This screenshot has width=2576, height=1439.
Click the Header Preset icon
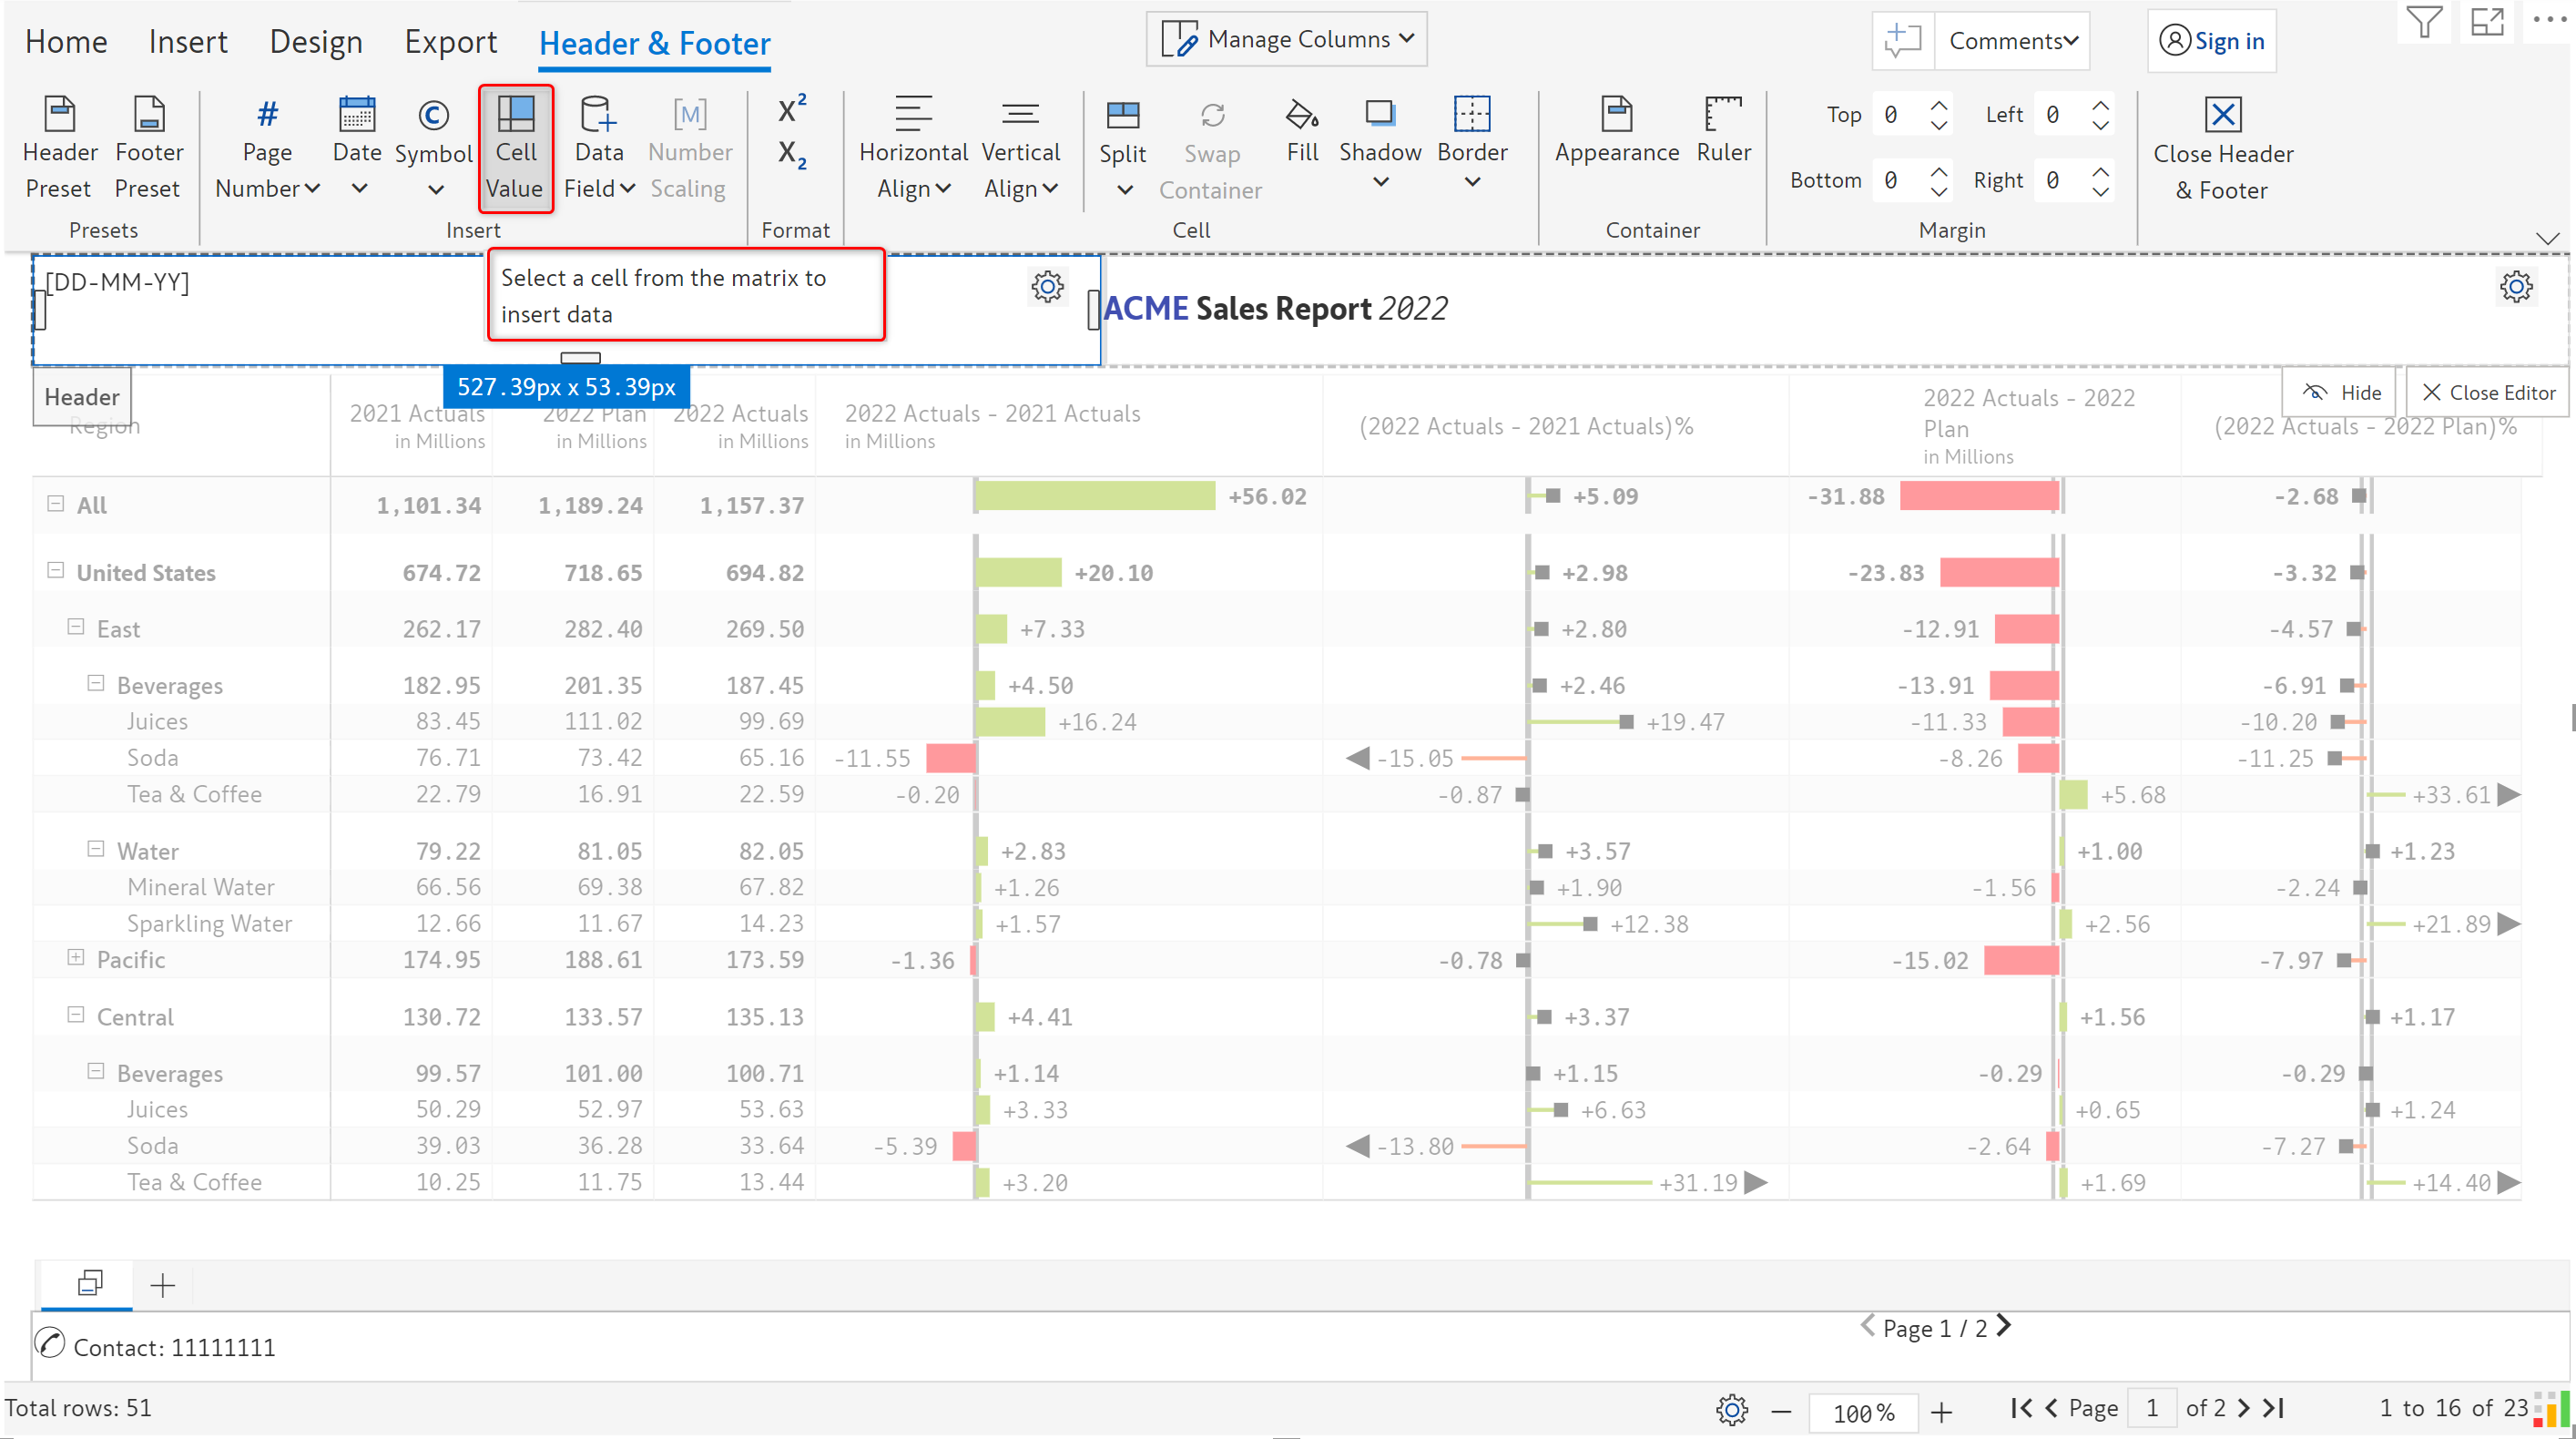click(x=60, y=115)
